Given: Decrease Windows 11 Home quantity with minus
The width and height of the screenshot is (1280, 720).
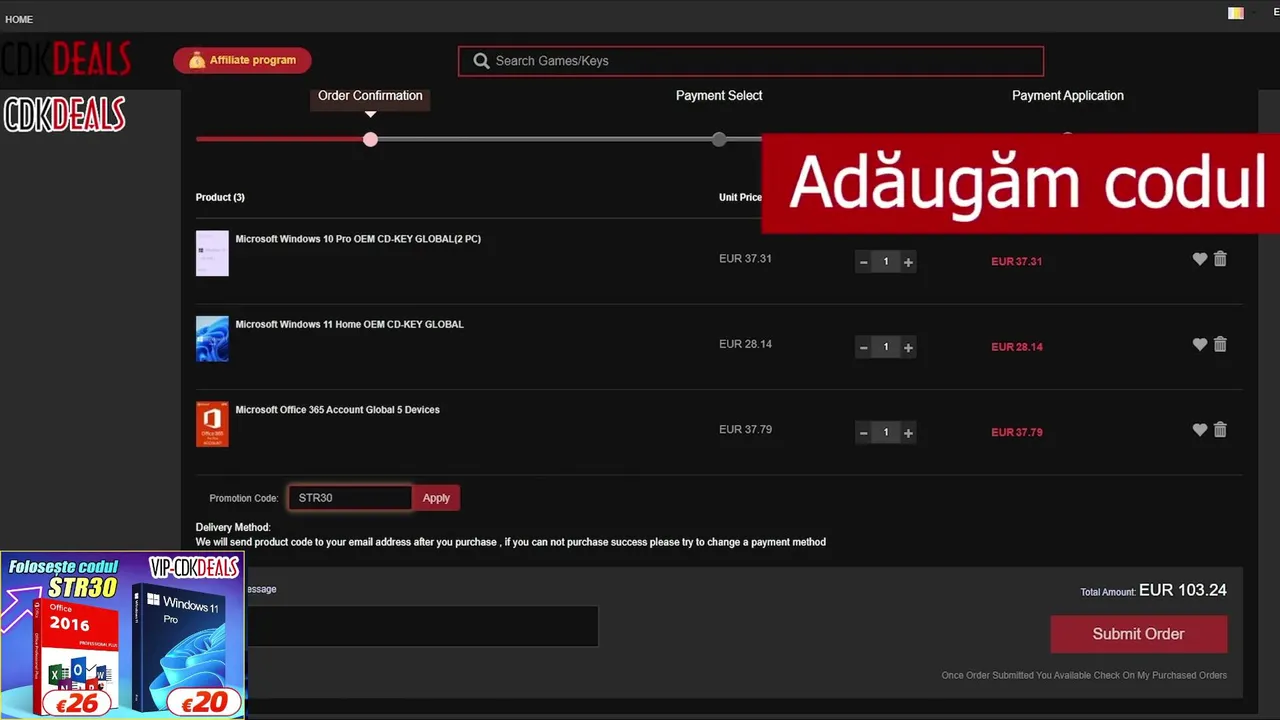Looking at the screenshot, I should pos(863,348).
